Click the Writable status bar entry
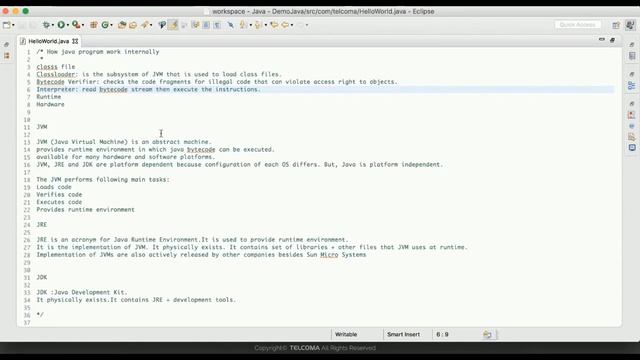This screenshot has width=640, height=360. click(346, 334)
